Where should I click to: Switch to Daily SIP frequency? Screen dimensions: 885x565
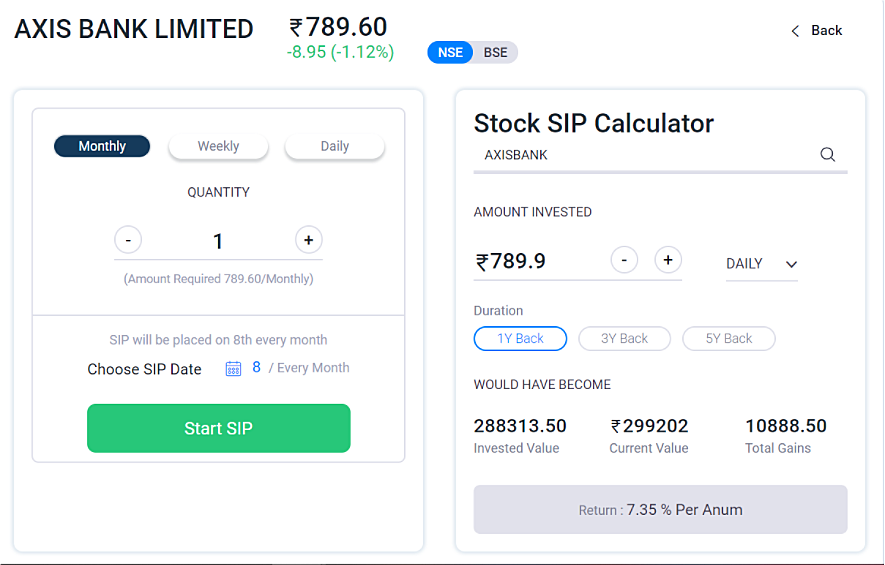(x=335, y=146)
